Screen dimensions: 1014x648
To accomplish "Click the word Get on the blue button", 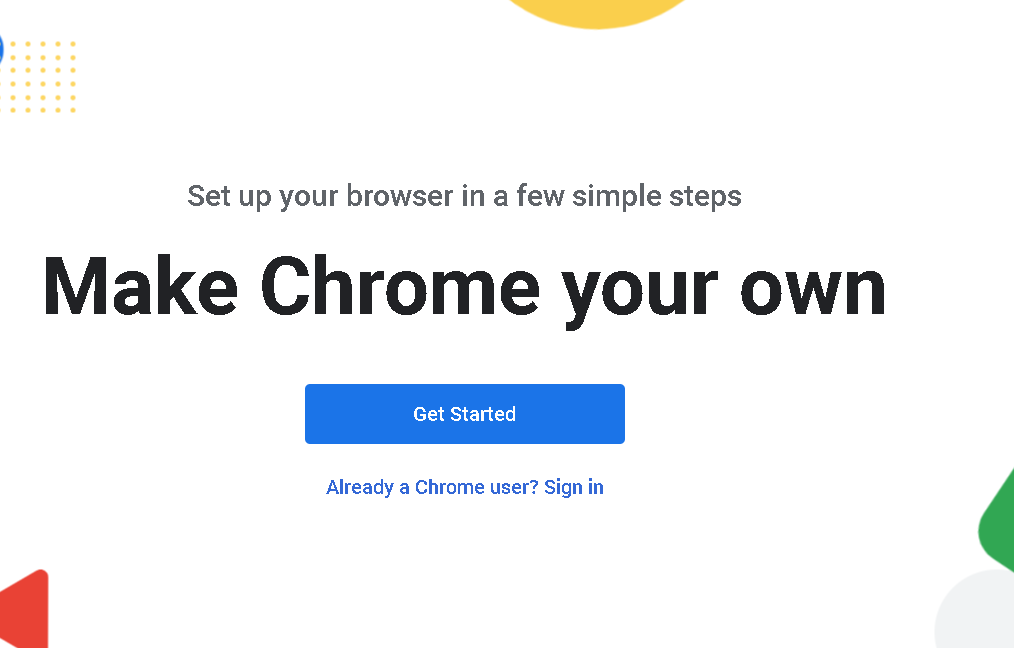I will tap(428, 414).
